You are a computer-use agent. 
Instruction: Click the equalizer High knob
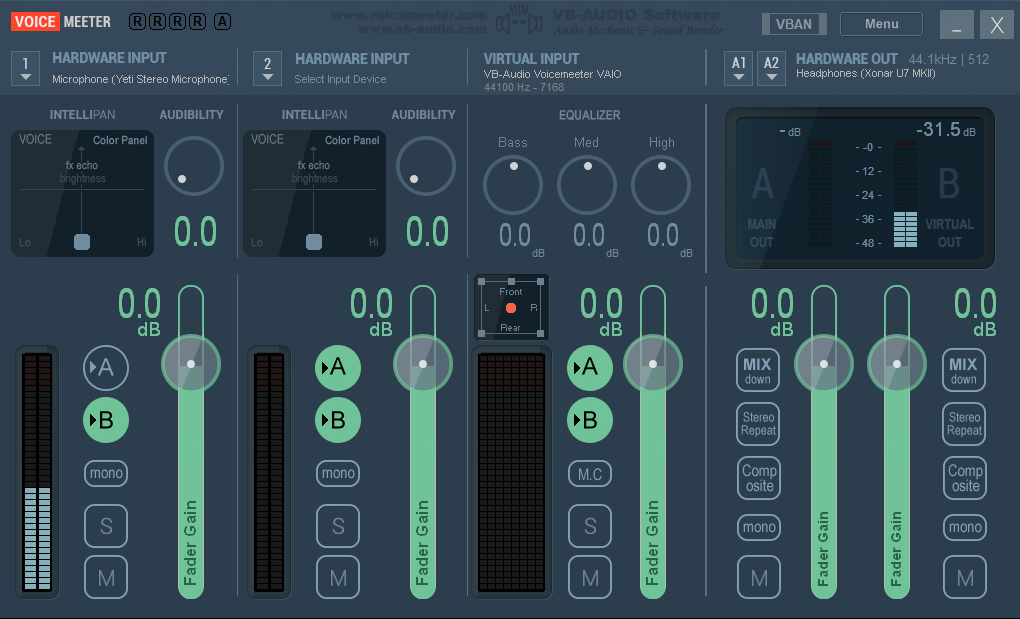661,185
